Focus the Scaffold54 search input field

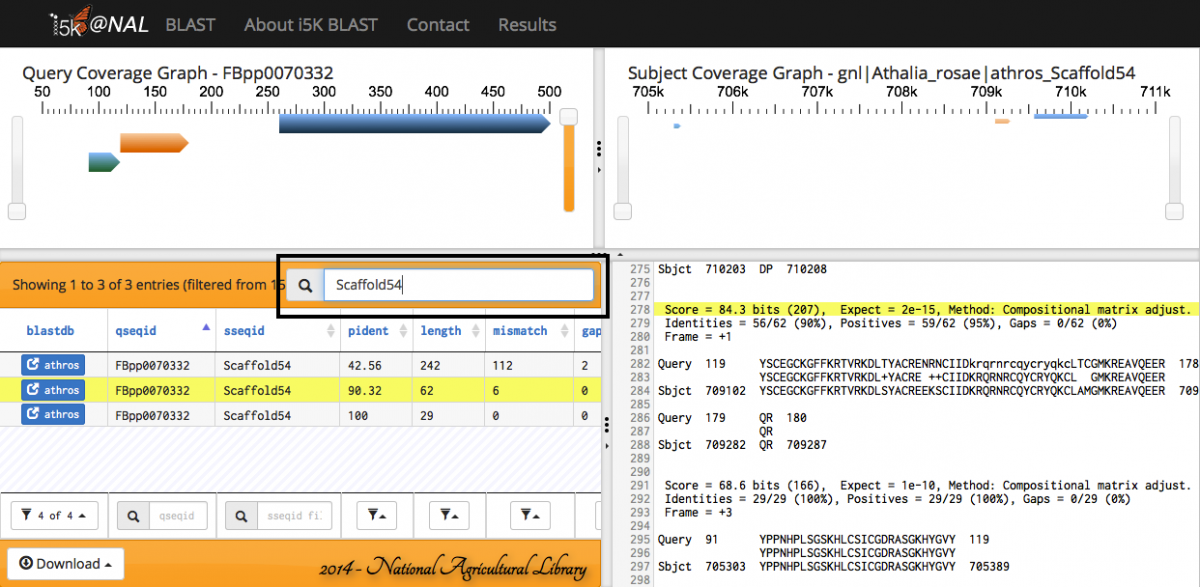[x=458, y=286]
